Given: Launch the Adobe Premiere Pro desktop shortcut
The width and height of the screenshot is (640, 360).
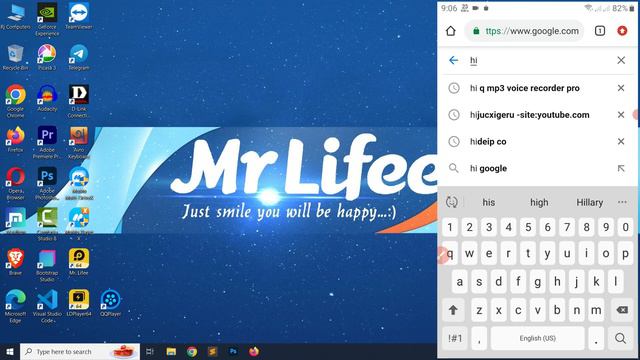Looking at the screenshot, I should [47, 142].
